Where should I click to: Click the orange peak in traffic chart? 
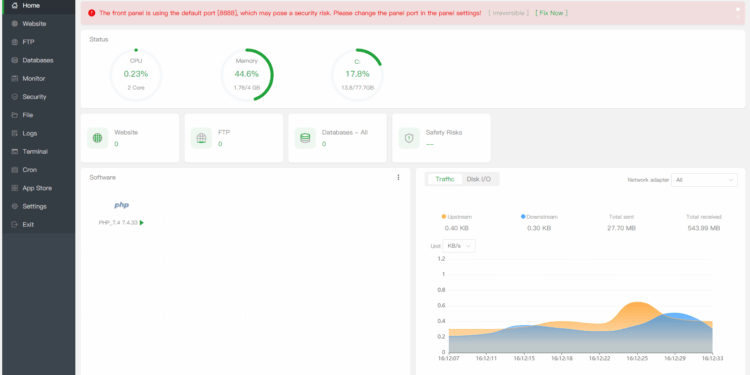(637, 303)
